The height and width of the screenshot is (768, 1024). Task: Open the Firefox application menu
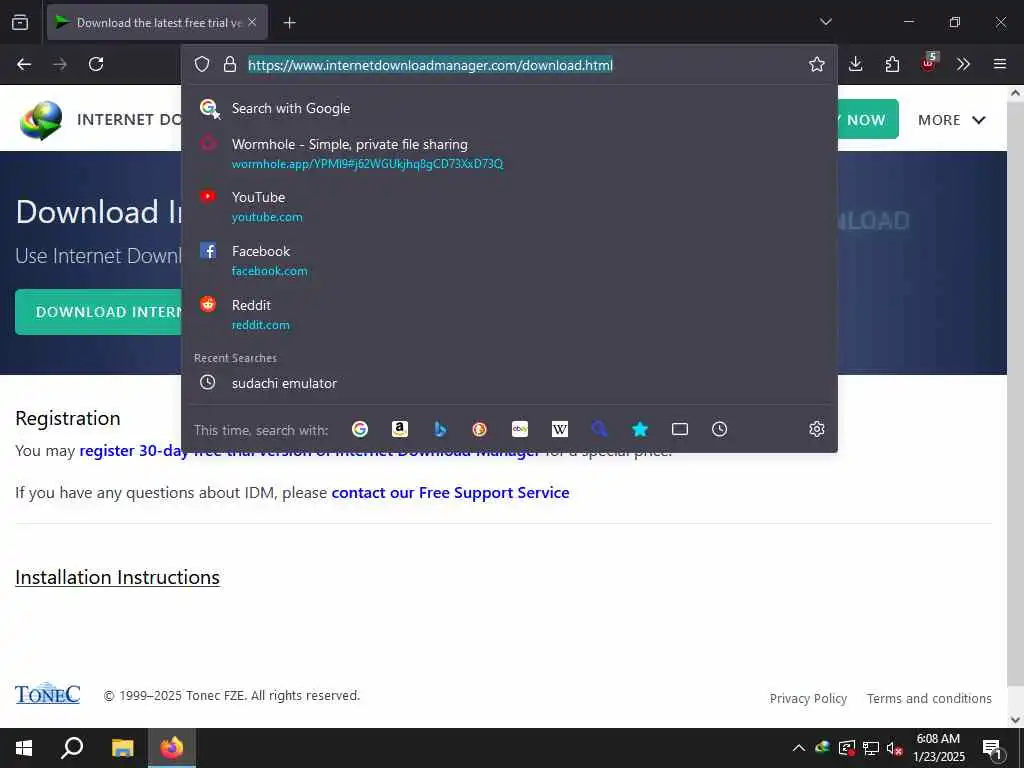999,64
